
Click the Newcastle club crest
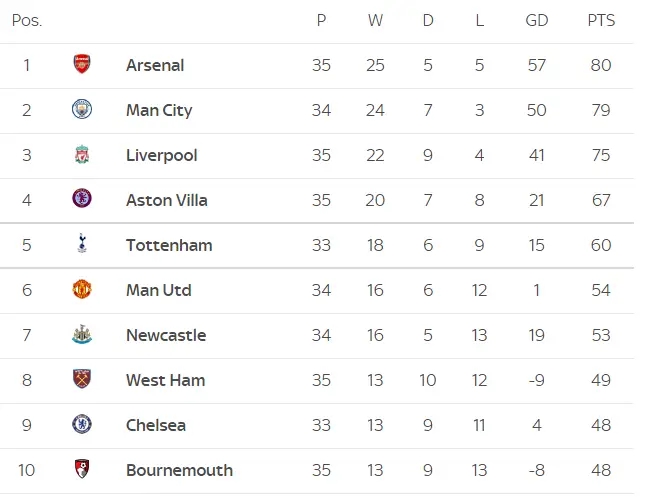(82, 334)
